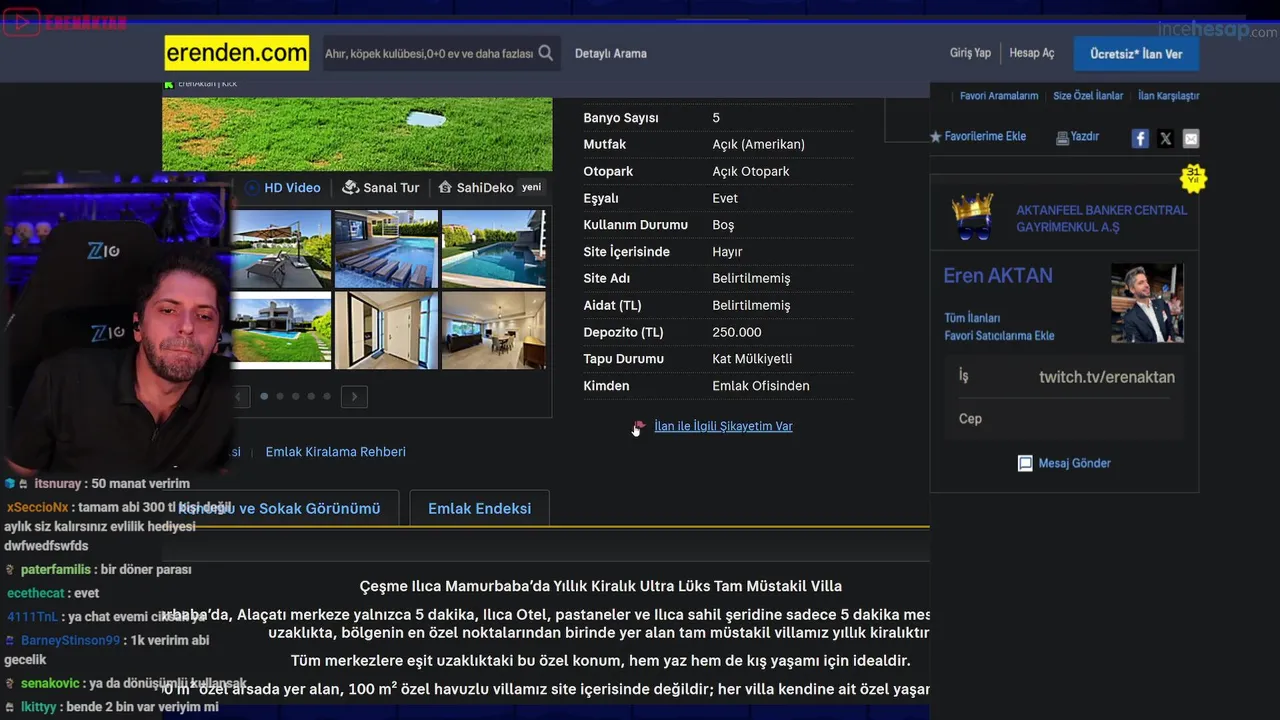Click Favori Satıcılarıma Ekle

pos(999,336)
